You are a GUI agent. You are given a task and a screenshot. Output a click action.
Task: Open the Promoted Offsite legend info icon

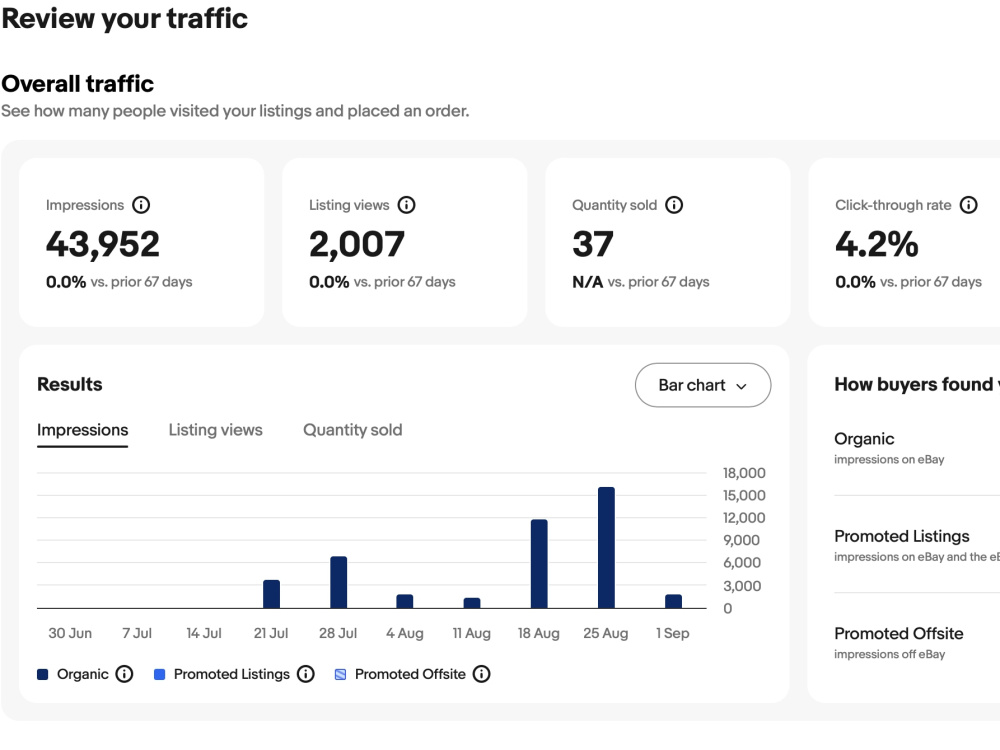coord(482,674)
